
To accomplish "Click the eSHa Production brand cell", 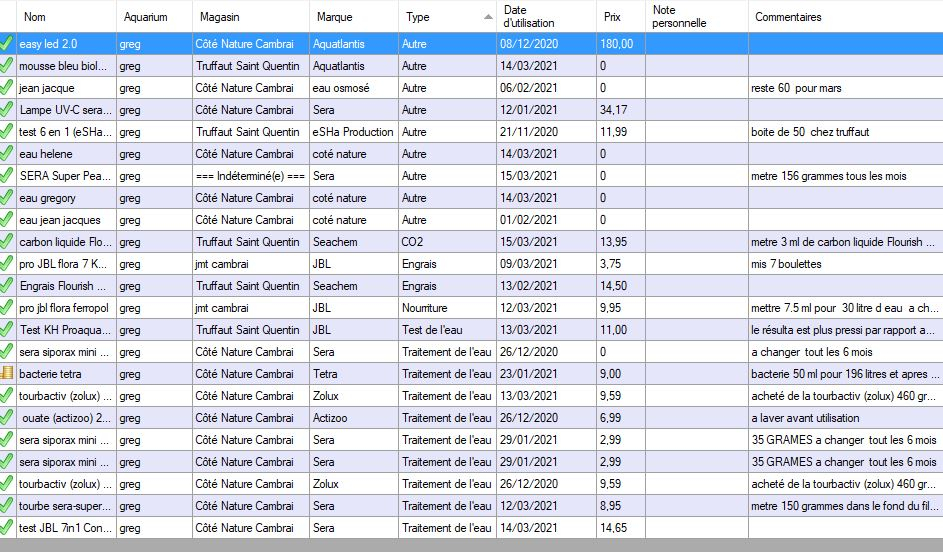I will pyautogui.click(x=353, y=132).
